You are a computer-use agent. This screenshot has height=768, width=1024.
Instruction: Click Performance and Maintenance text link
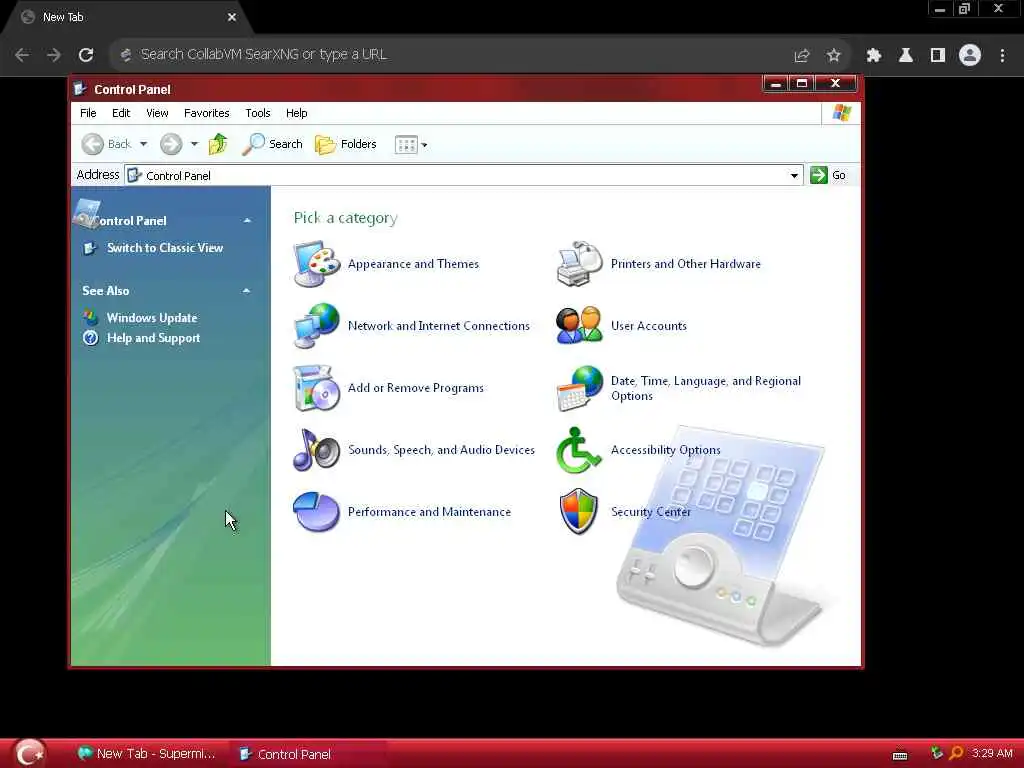429,512
